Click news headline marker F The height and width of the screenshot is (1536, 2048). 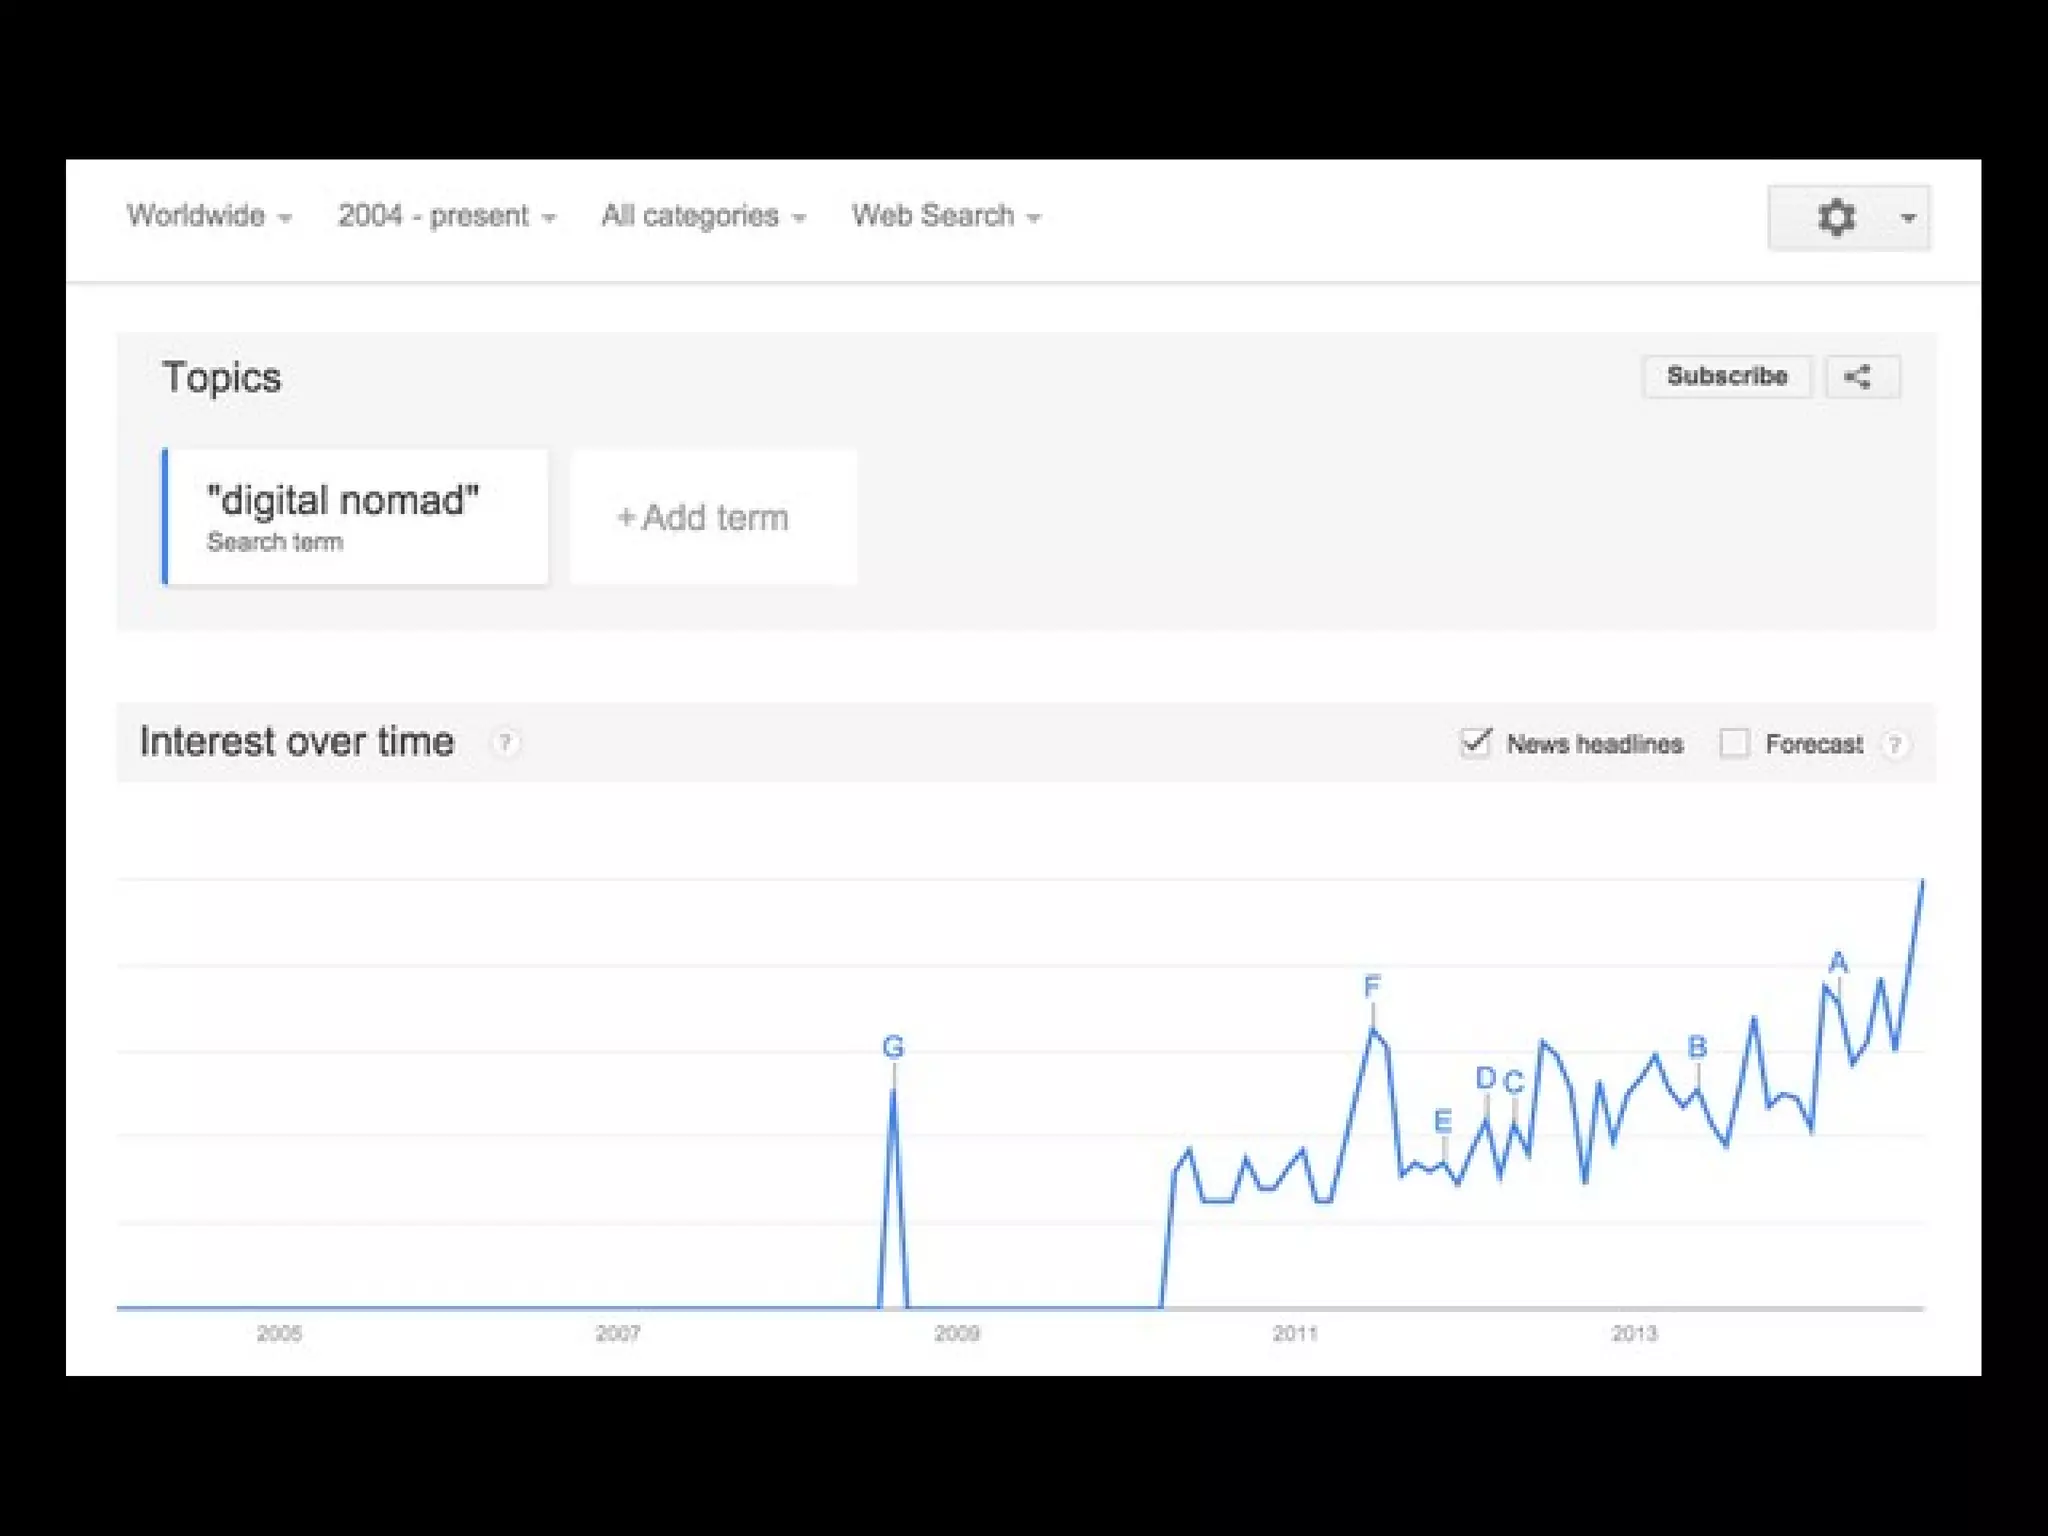coord(1371,987)
